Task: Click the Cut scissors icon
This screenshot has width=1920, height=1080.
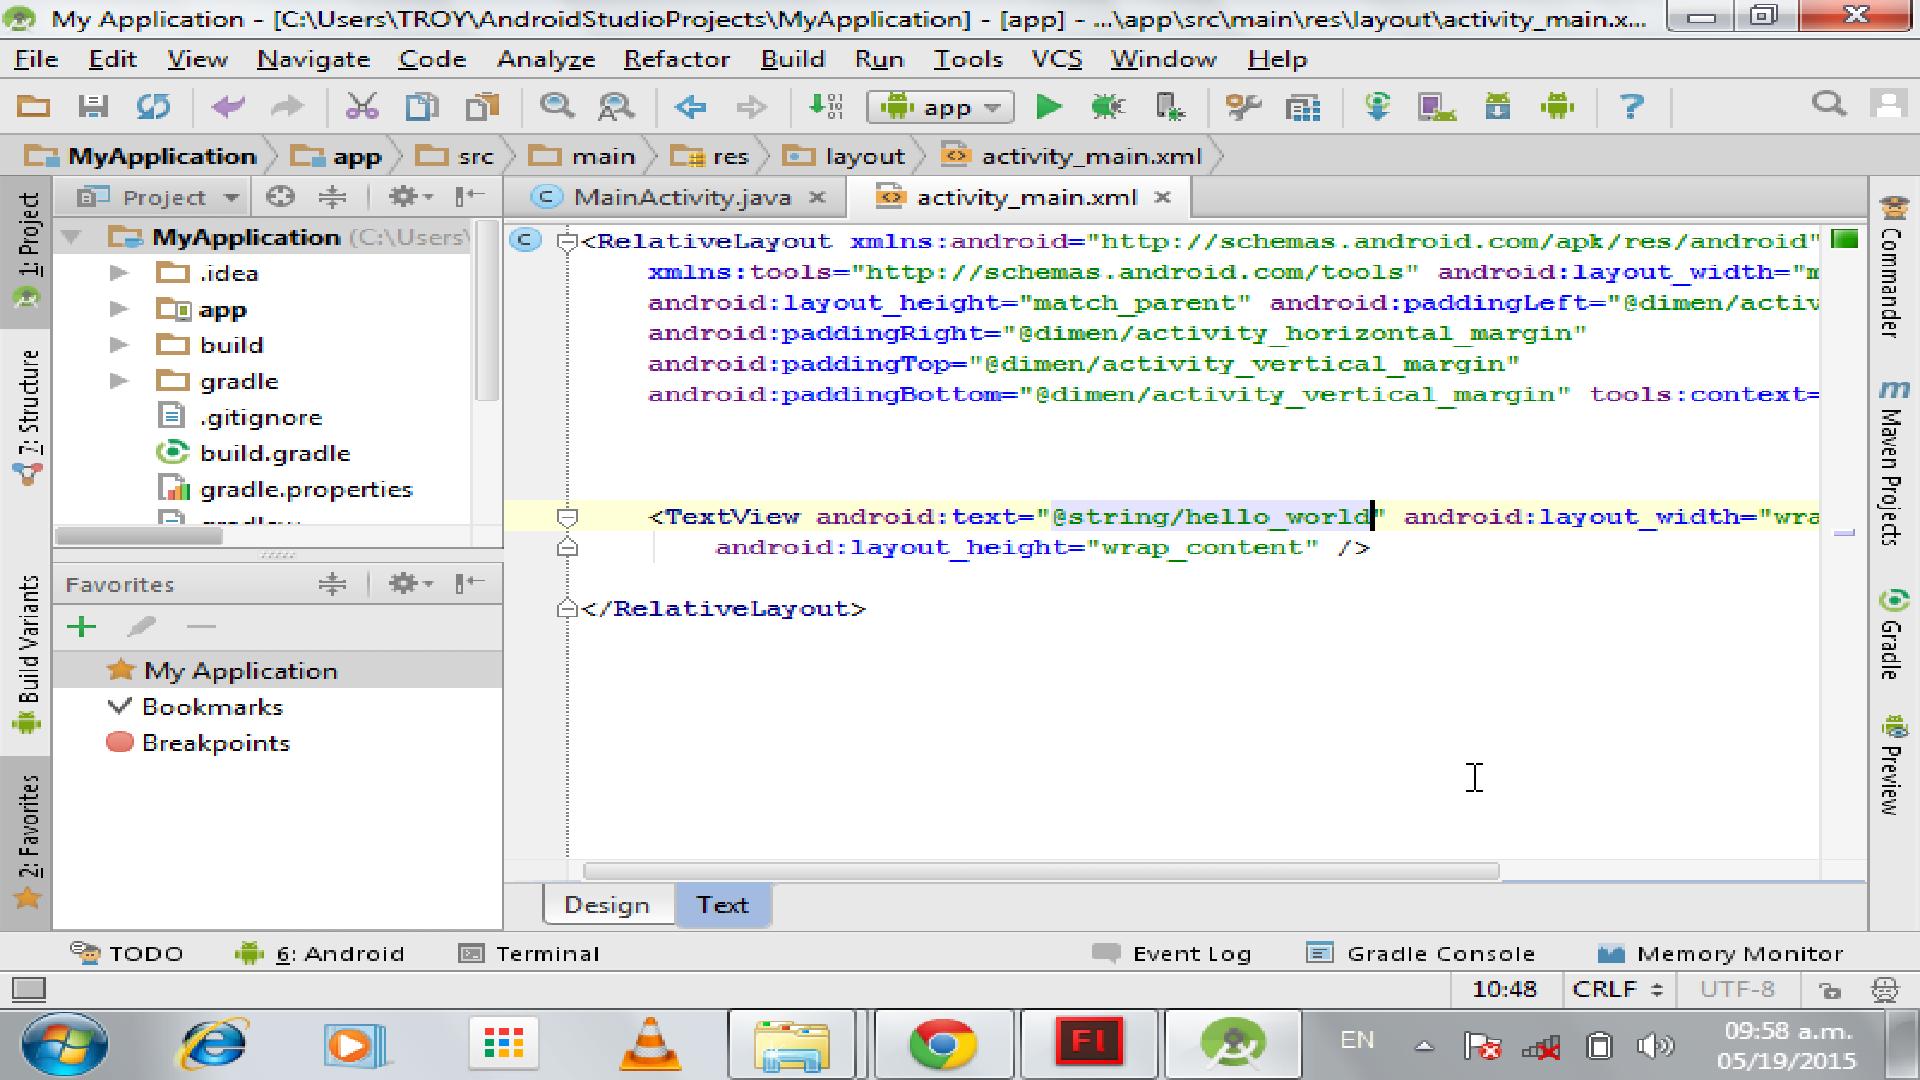Action: coord(361,106)
